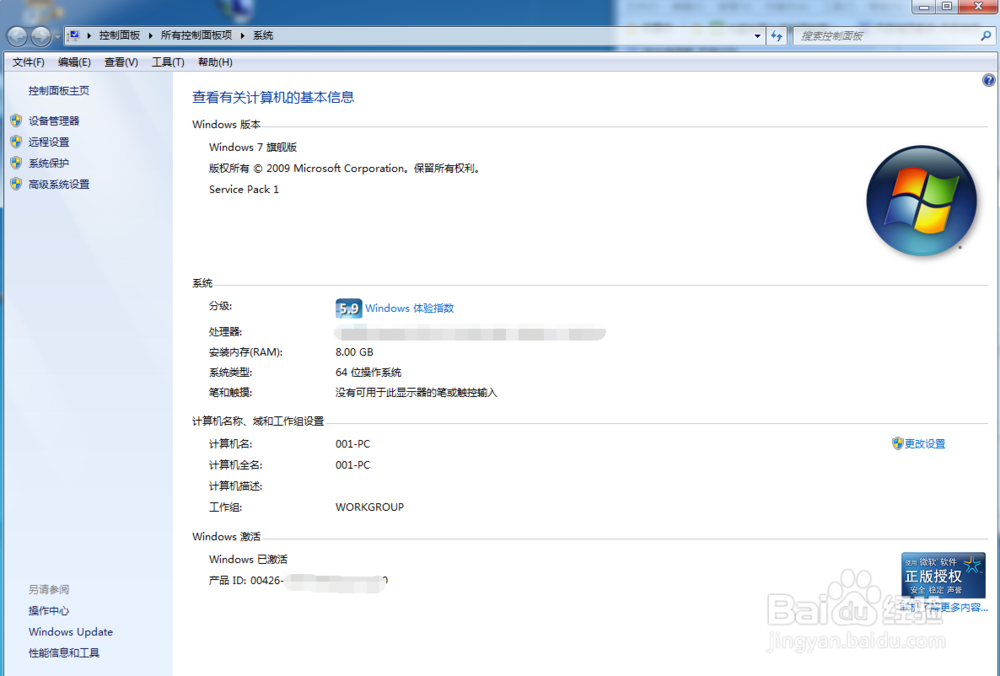Click the blue help question mark icon
Screen dimensions: 1000x676
989,80
